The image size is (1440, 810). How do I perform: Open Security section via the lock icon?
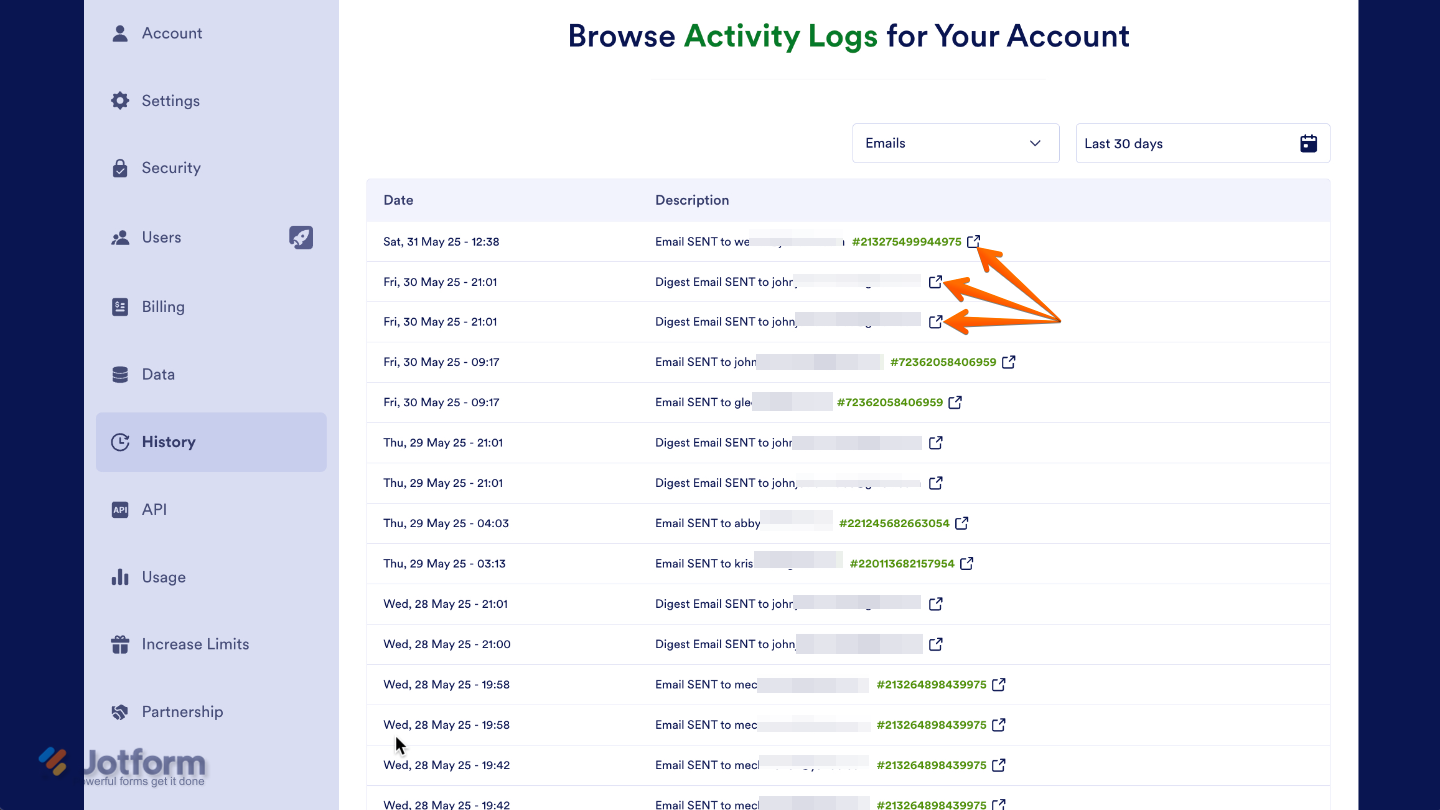coord(119,167)
